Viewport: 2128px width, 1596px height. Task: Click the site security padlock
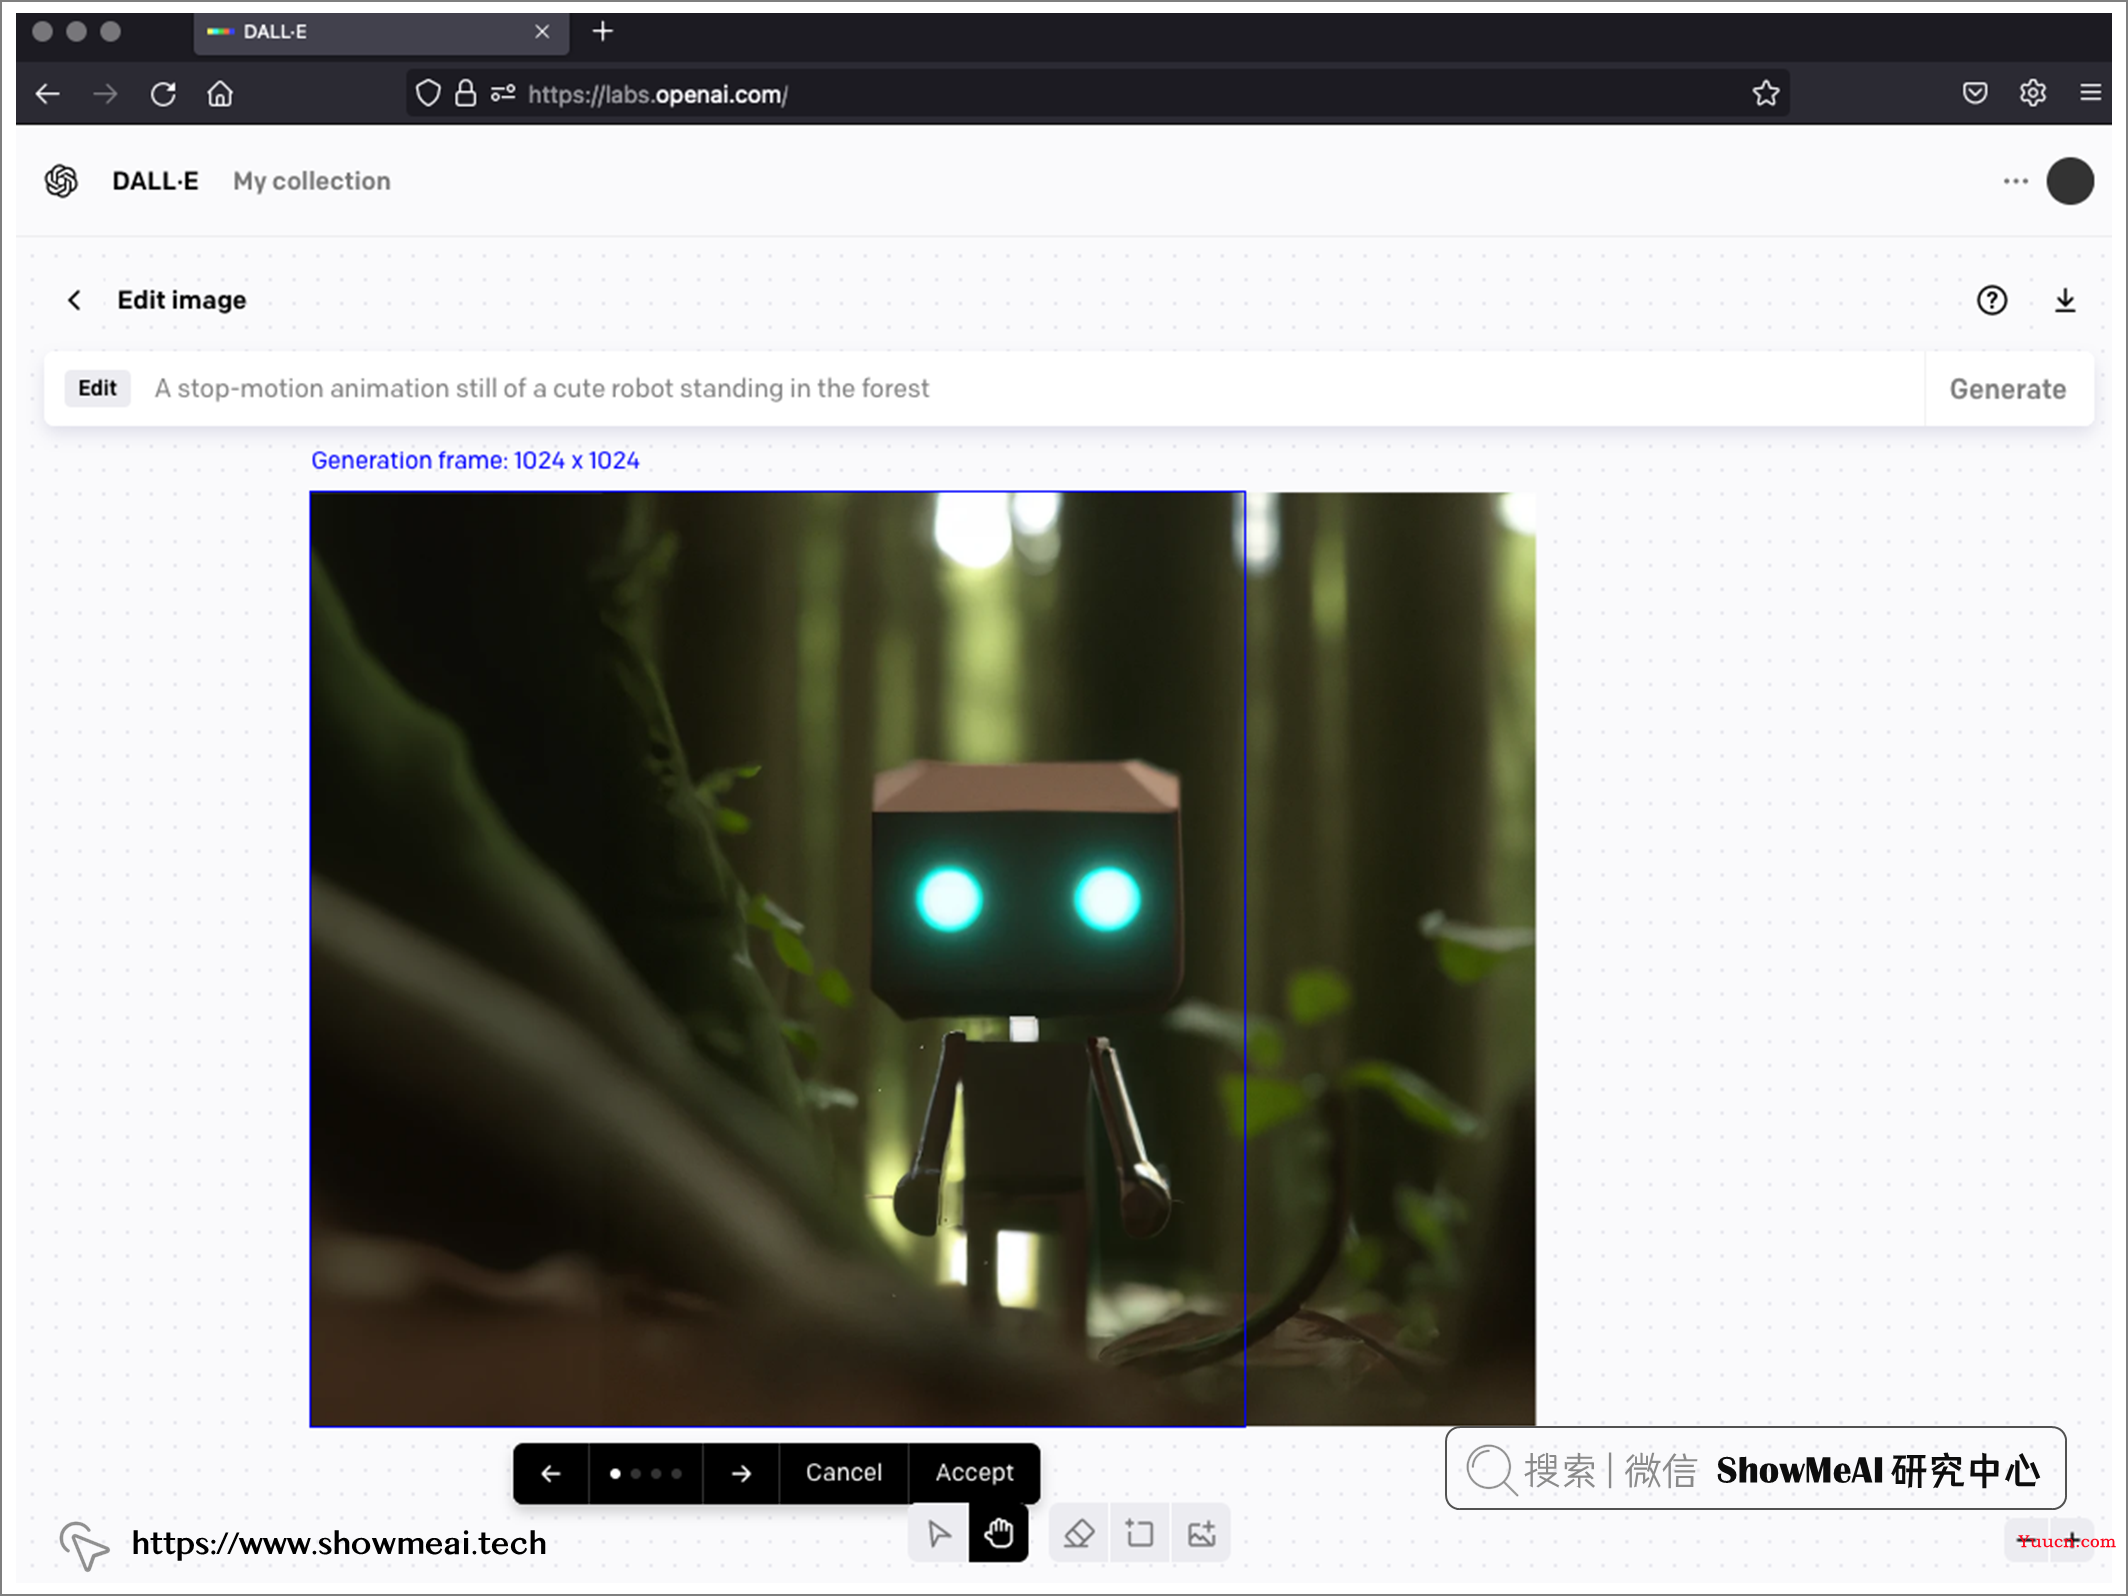[465, 94]
